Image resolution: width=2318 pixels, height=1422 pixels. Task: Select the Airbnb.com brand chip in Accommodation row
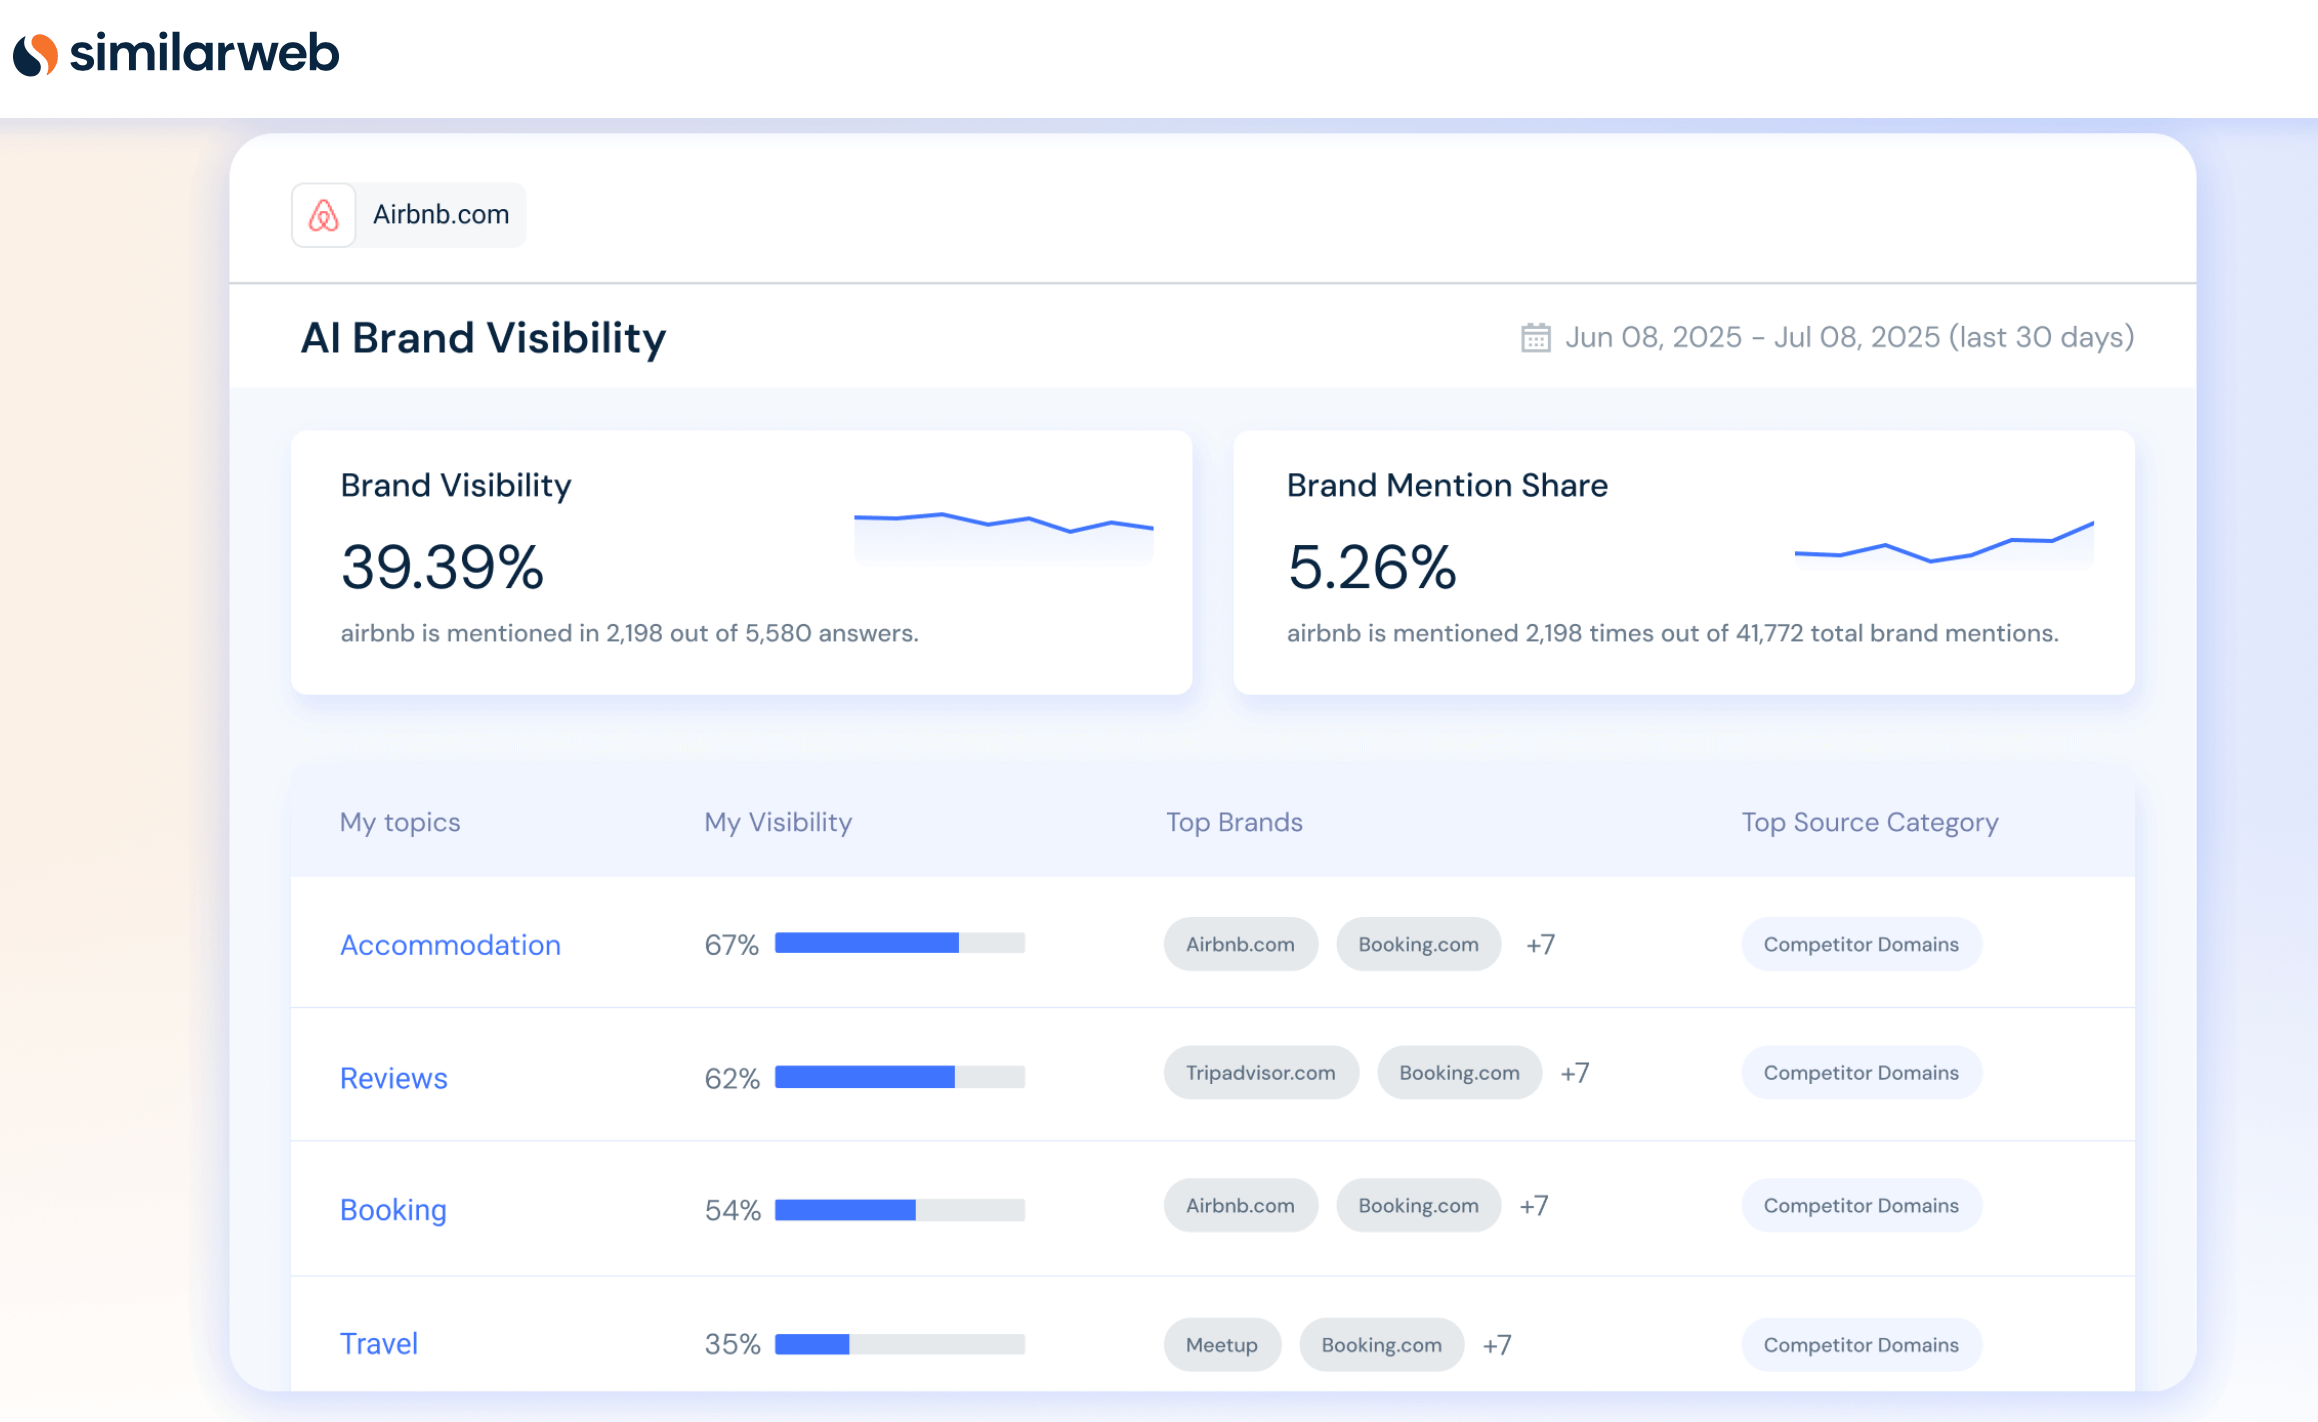[1240, 943]
